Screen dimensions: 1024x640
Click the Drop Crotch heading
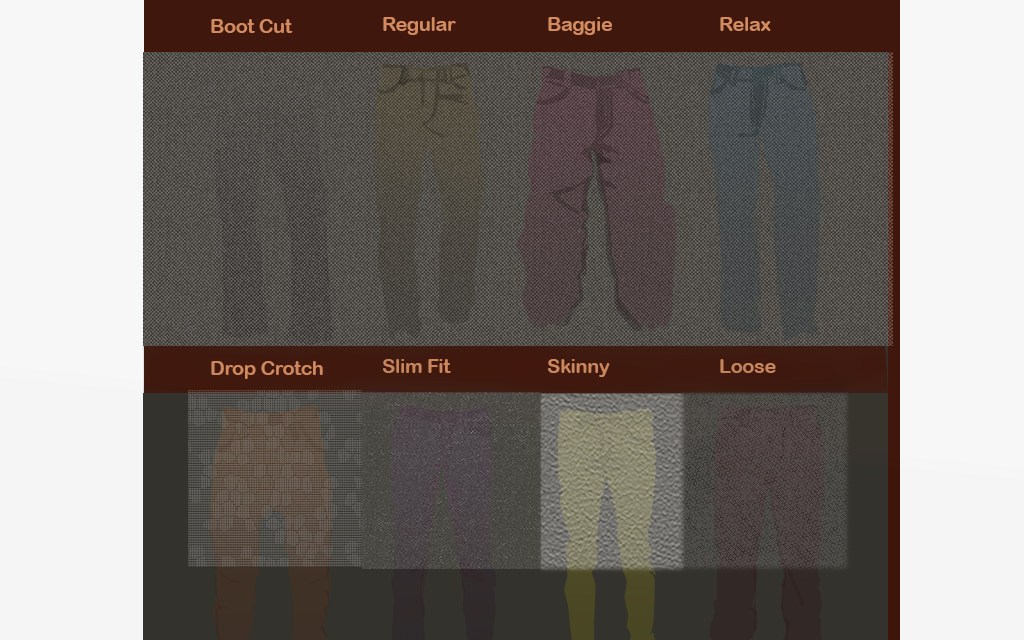click(x=266, y=369)
